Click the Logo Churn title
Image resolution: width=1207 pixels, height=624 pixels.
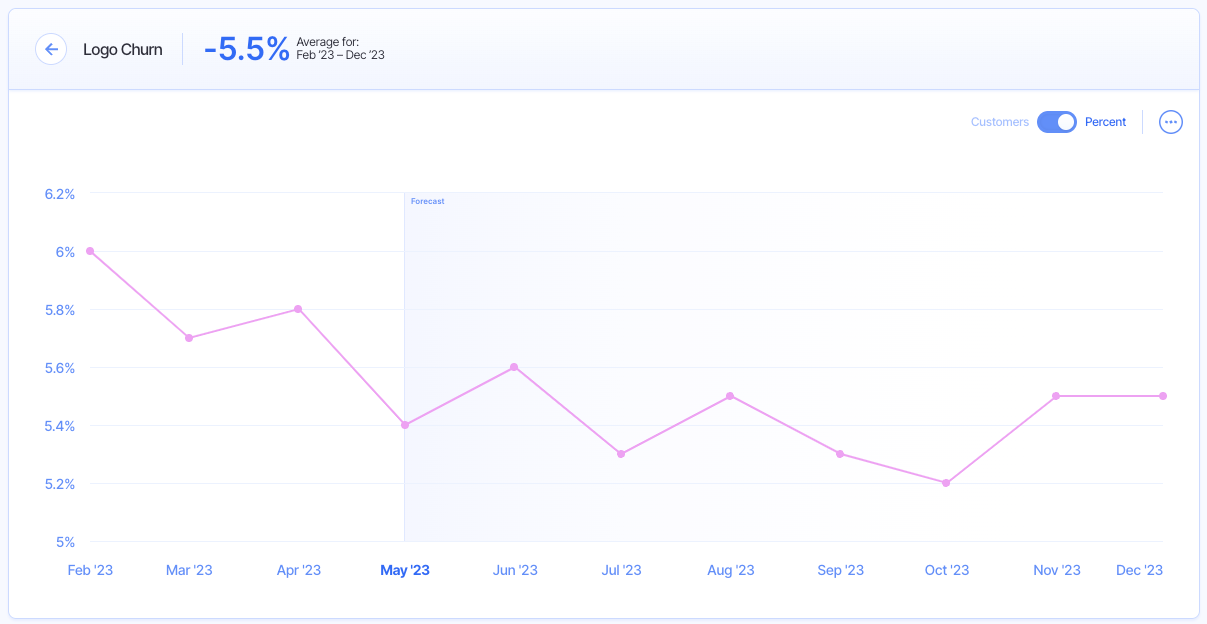pyautogui.click(x=123, y=49)
